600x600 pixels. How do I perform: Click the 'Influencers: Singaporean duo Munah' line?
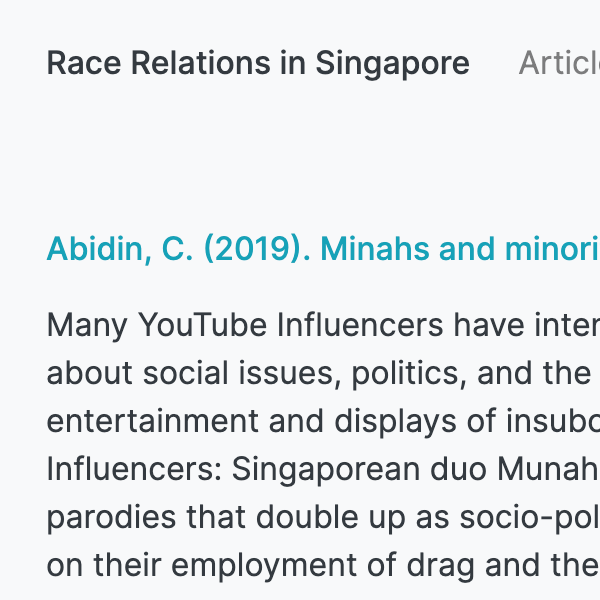(x=323, y=470)
